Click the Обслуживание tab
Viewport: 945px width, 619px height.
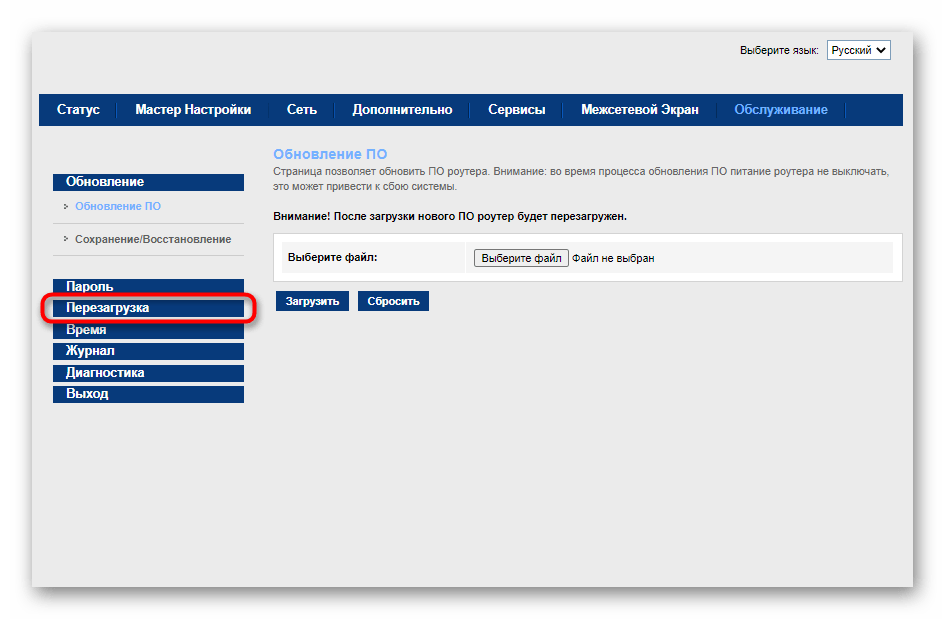click(780, 110)
